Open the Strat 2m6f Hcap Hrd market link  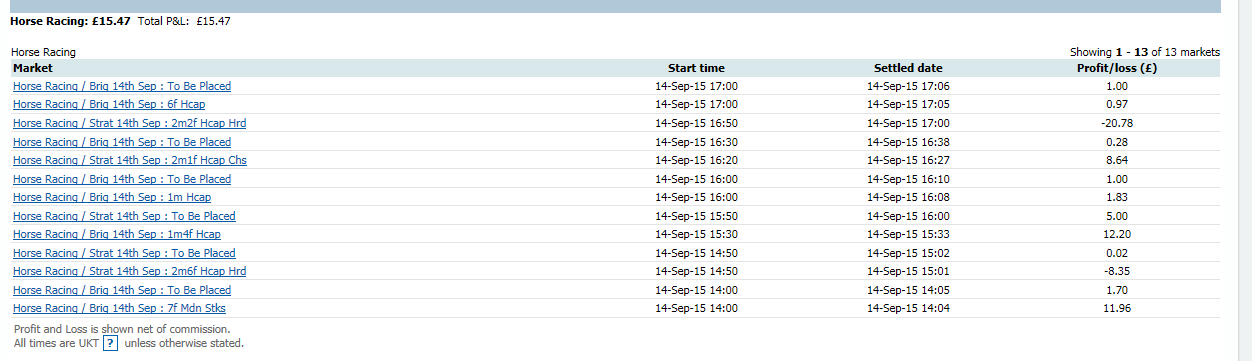(130, 271)
